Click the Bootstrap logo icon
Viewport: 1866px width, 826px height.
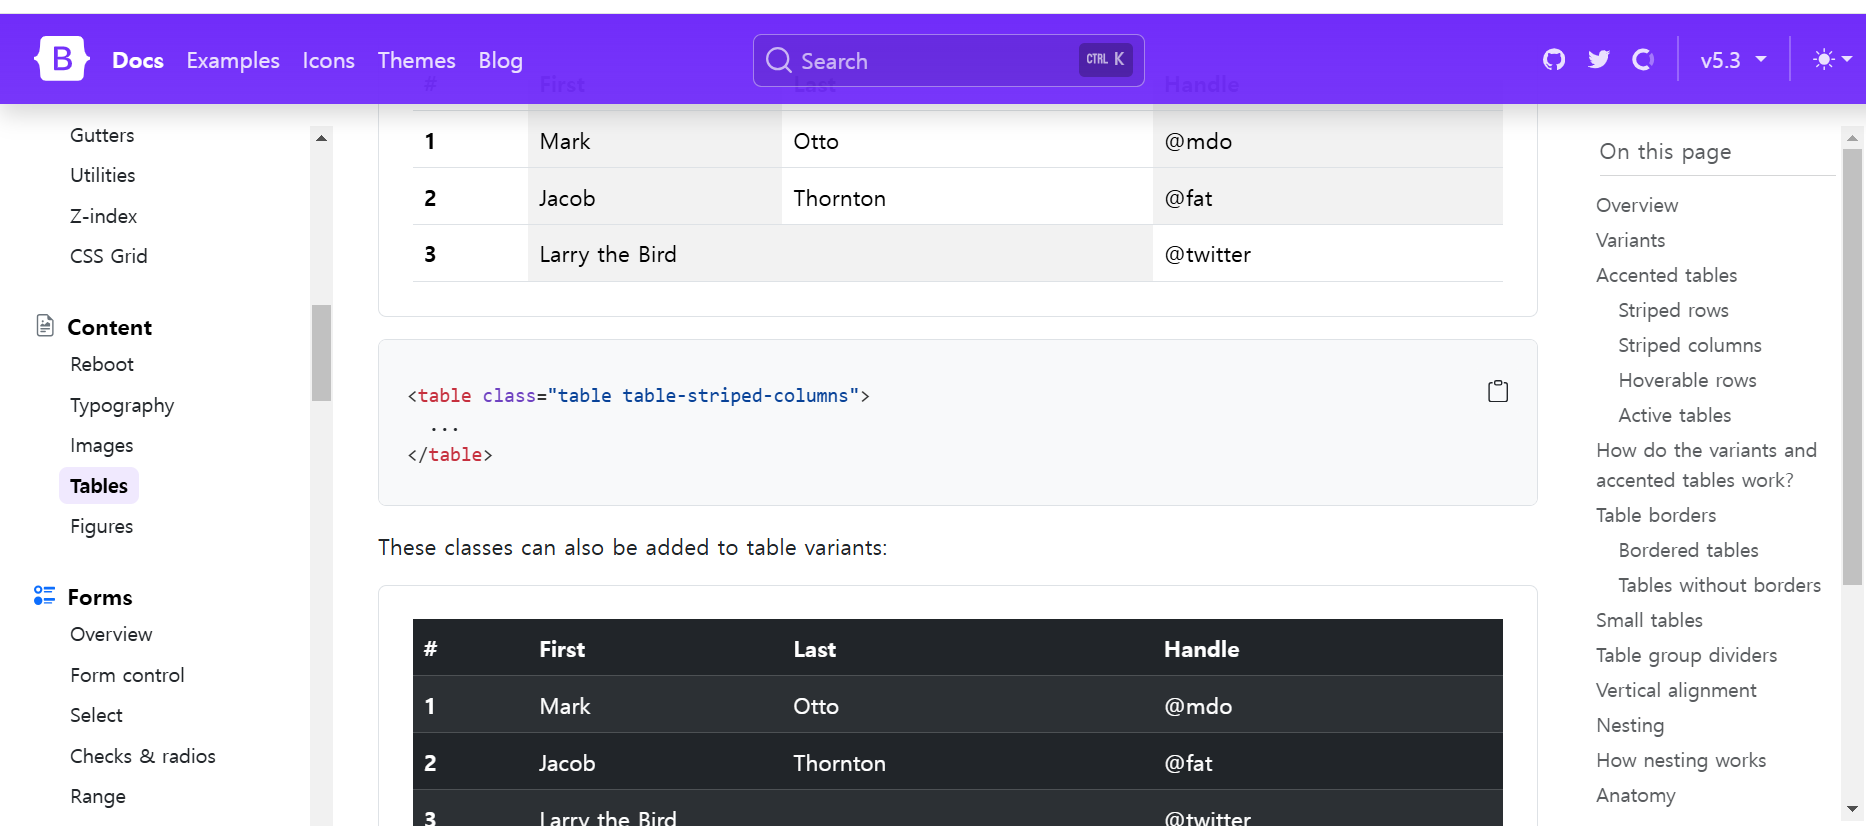coord(62,59)
